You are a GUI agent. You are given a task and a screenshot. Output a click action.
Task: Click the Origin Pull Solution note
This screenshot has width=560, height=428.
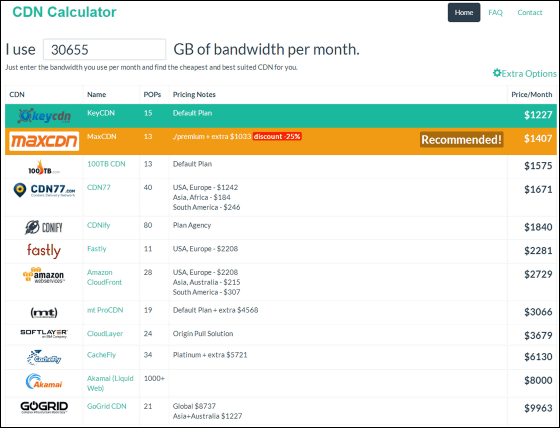point(203,334)
